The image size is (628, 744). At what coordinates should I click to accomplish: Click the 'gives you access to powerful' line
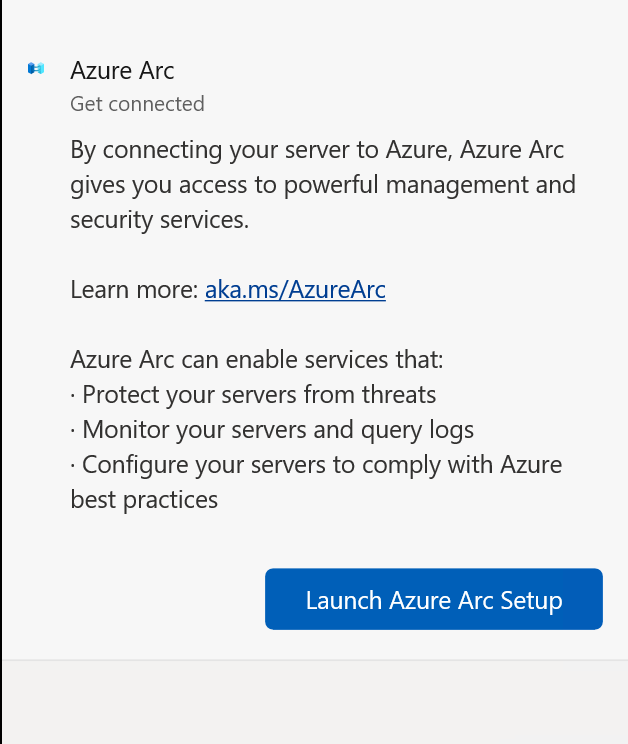pyautogui.click(x=323, y=185)
